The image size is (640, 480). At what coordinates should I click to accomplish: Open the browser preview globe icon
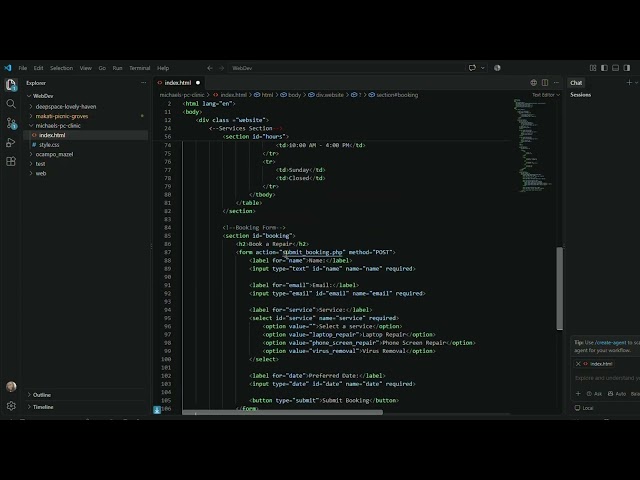(x=533, y=82)
